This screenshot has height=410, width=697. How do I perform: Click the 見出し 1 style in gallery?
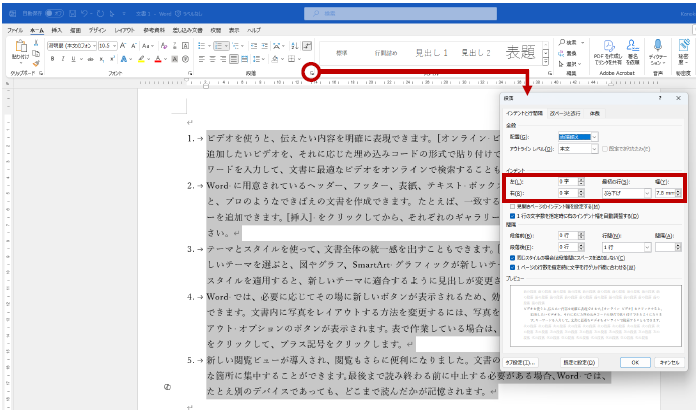(x=432, y=52)
